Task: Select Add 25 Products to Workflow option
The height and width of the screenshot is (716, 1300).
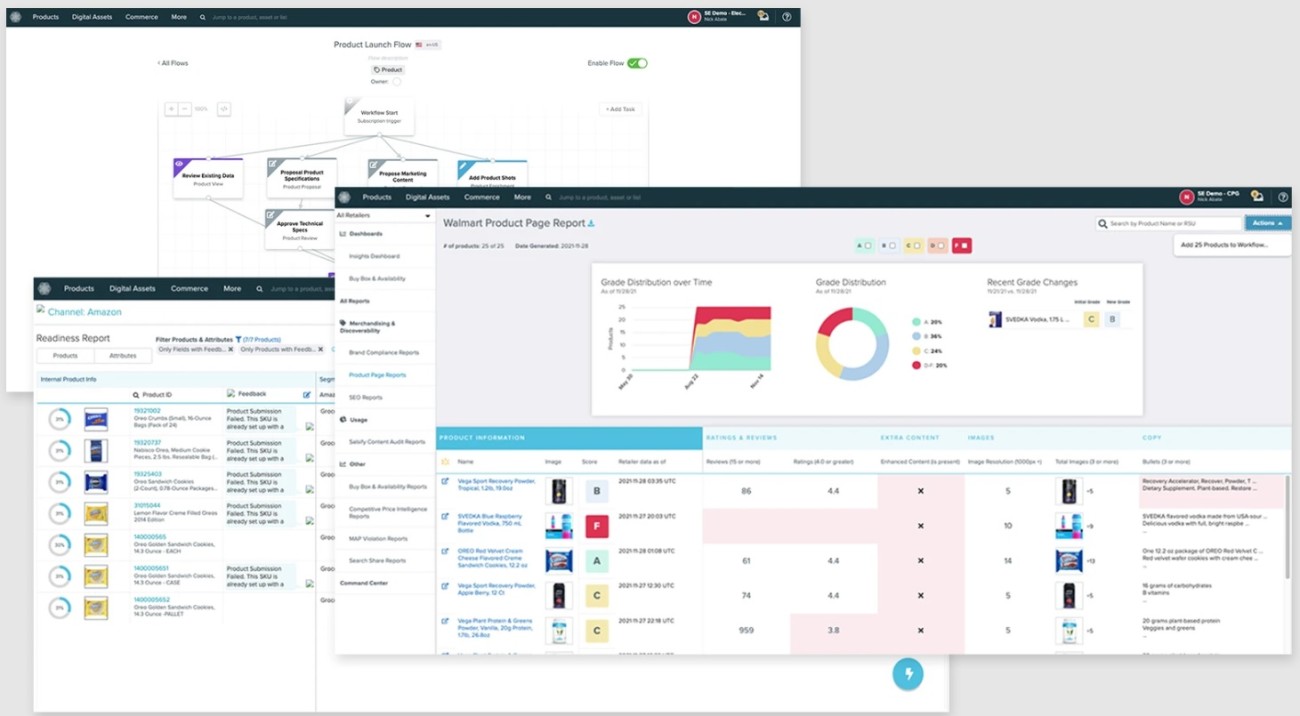Action: tap(1224, 245)
